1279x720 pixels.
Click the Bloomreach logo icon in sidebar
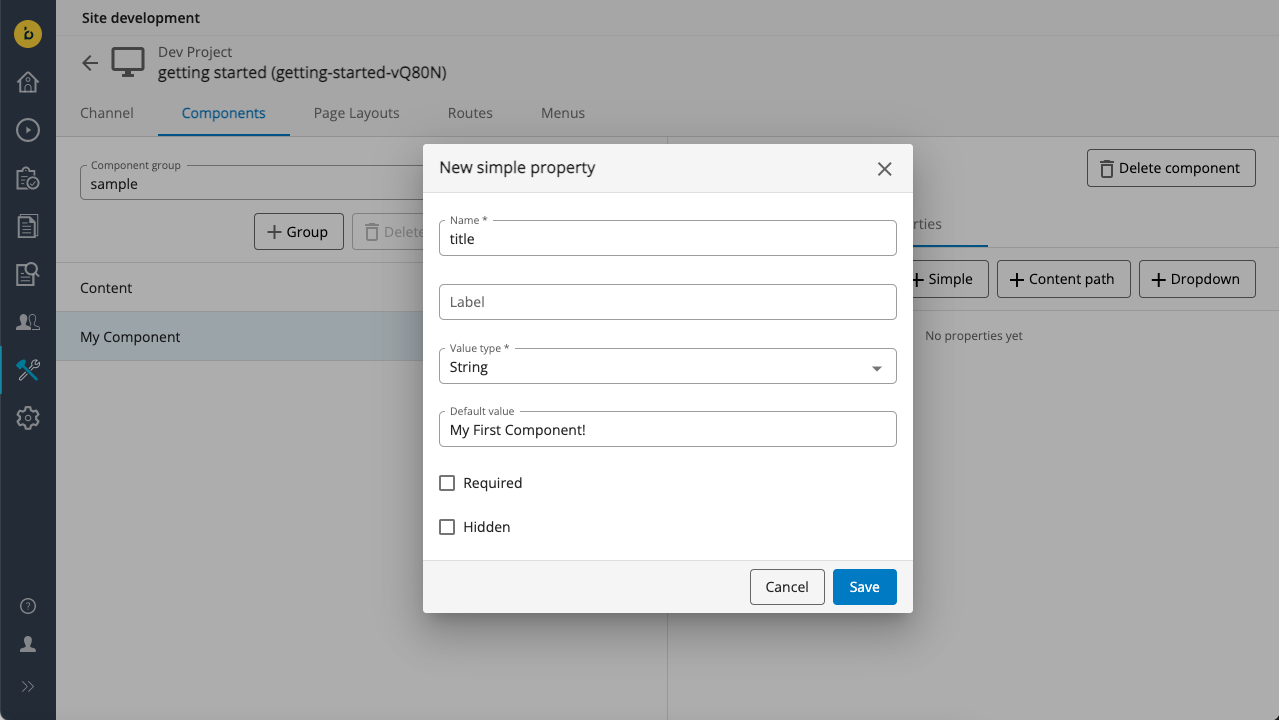click(x=28, y=33)
